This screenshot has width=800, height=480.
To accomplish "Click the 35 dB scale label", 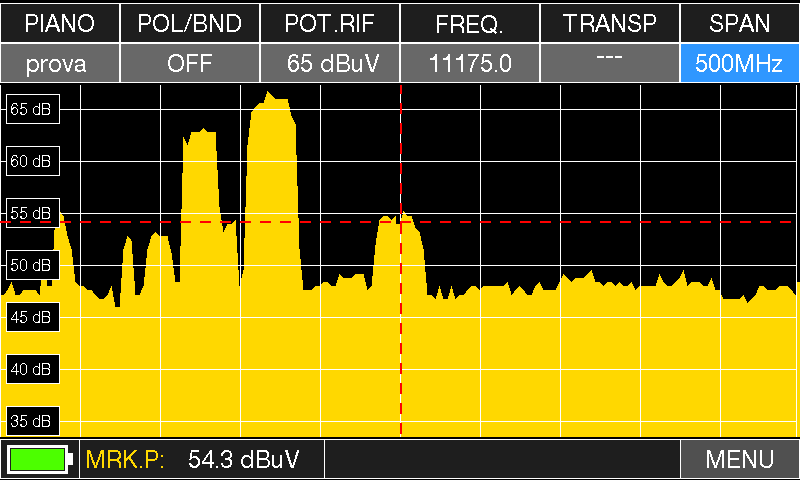I will [x=33, y=421].
